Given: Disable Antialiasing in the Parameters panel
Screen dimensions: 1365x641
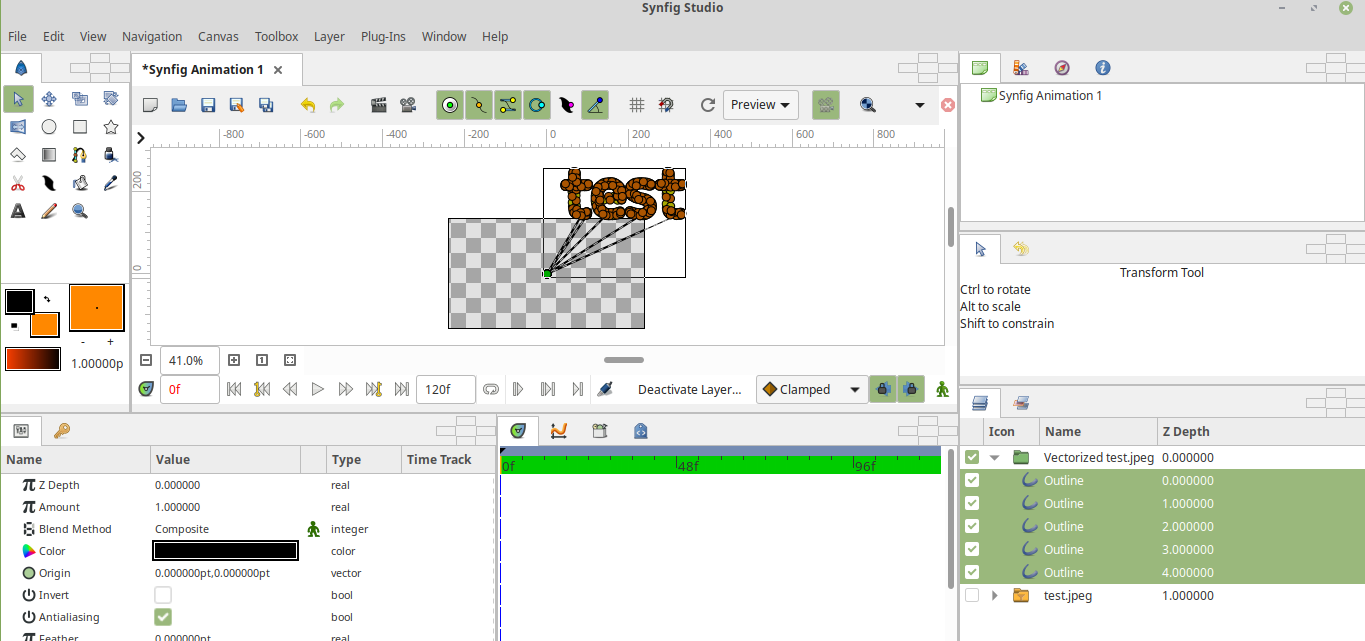Looking at the screenshot, I should click(x=162, y=617).
